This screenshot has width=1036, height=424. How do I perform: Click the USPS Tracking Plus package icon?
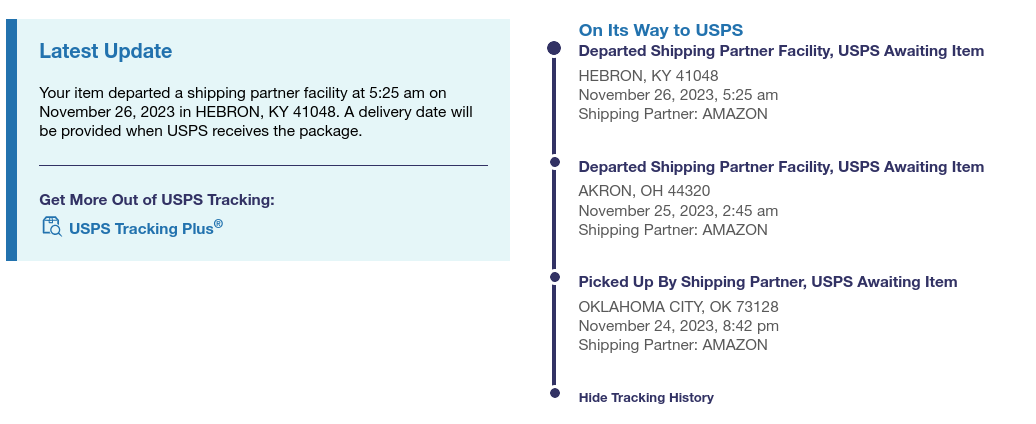52,227
